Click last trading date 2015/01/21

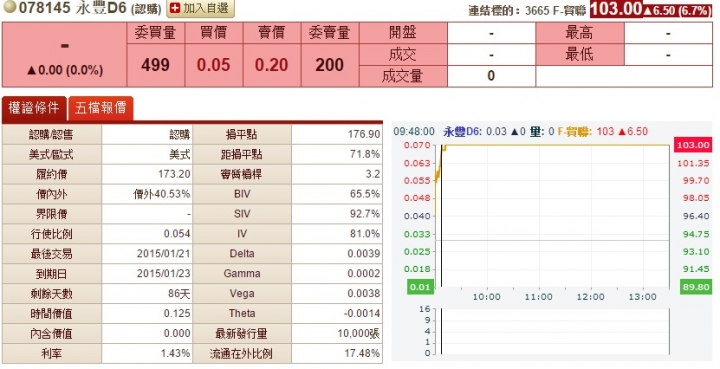163,253
